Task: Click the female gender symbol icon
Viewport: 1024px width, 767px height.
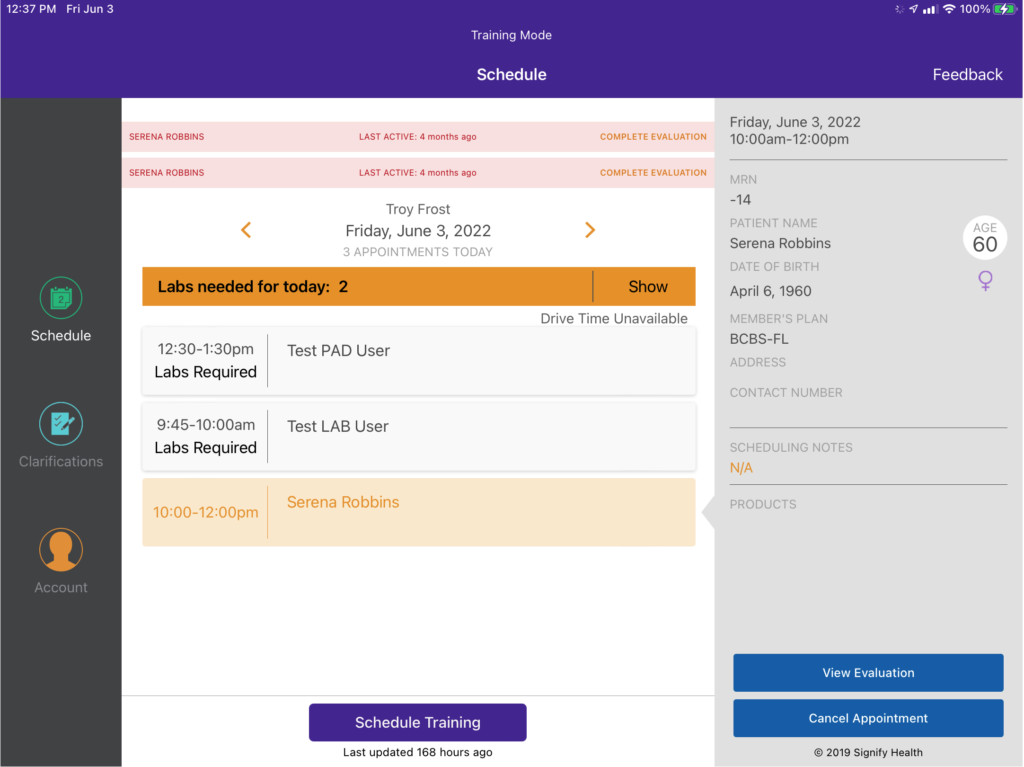Action: 985,282
